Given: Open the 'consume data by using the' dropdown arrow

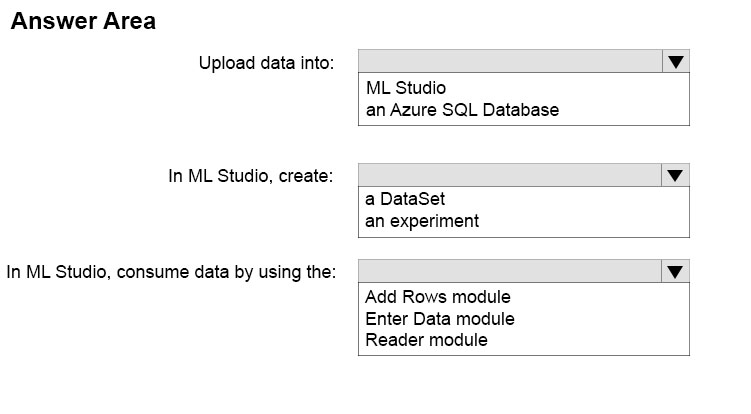Looking at the screenshot, I should 675,271.
